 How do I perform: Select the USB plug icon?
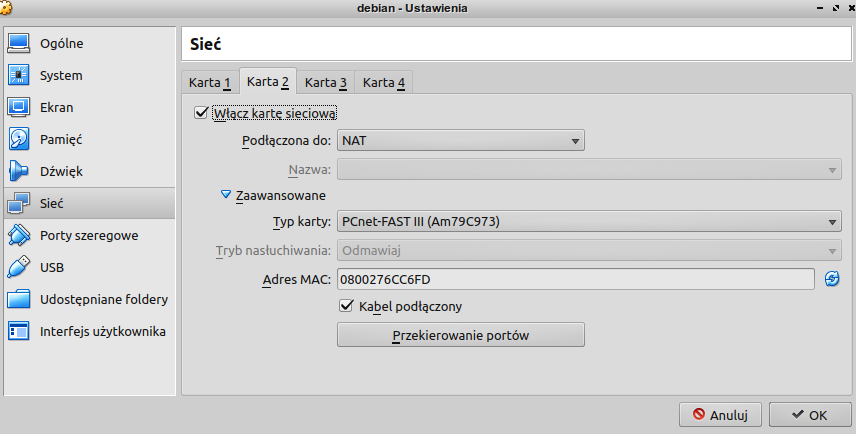click(19, 267)
